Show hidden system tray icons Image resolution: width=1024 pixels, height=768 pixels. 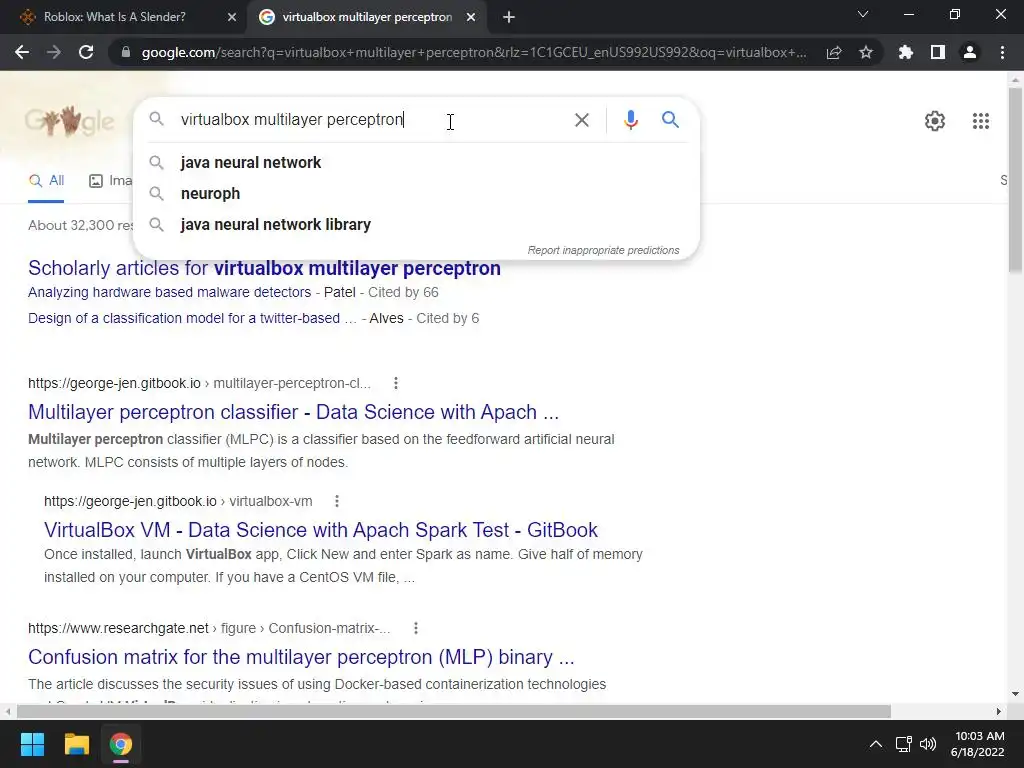(x=876, y=744)
